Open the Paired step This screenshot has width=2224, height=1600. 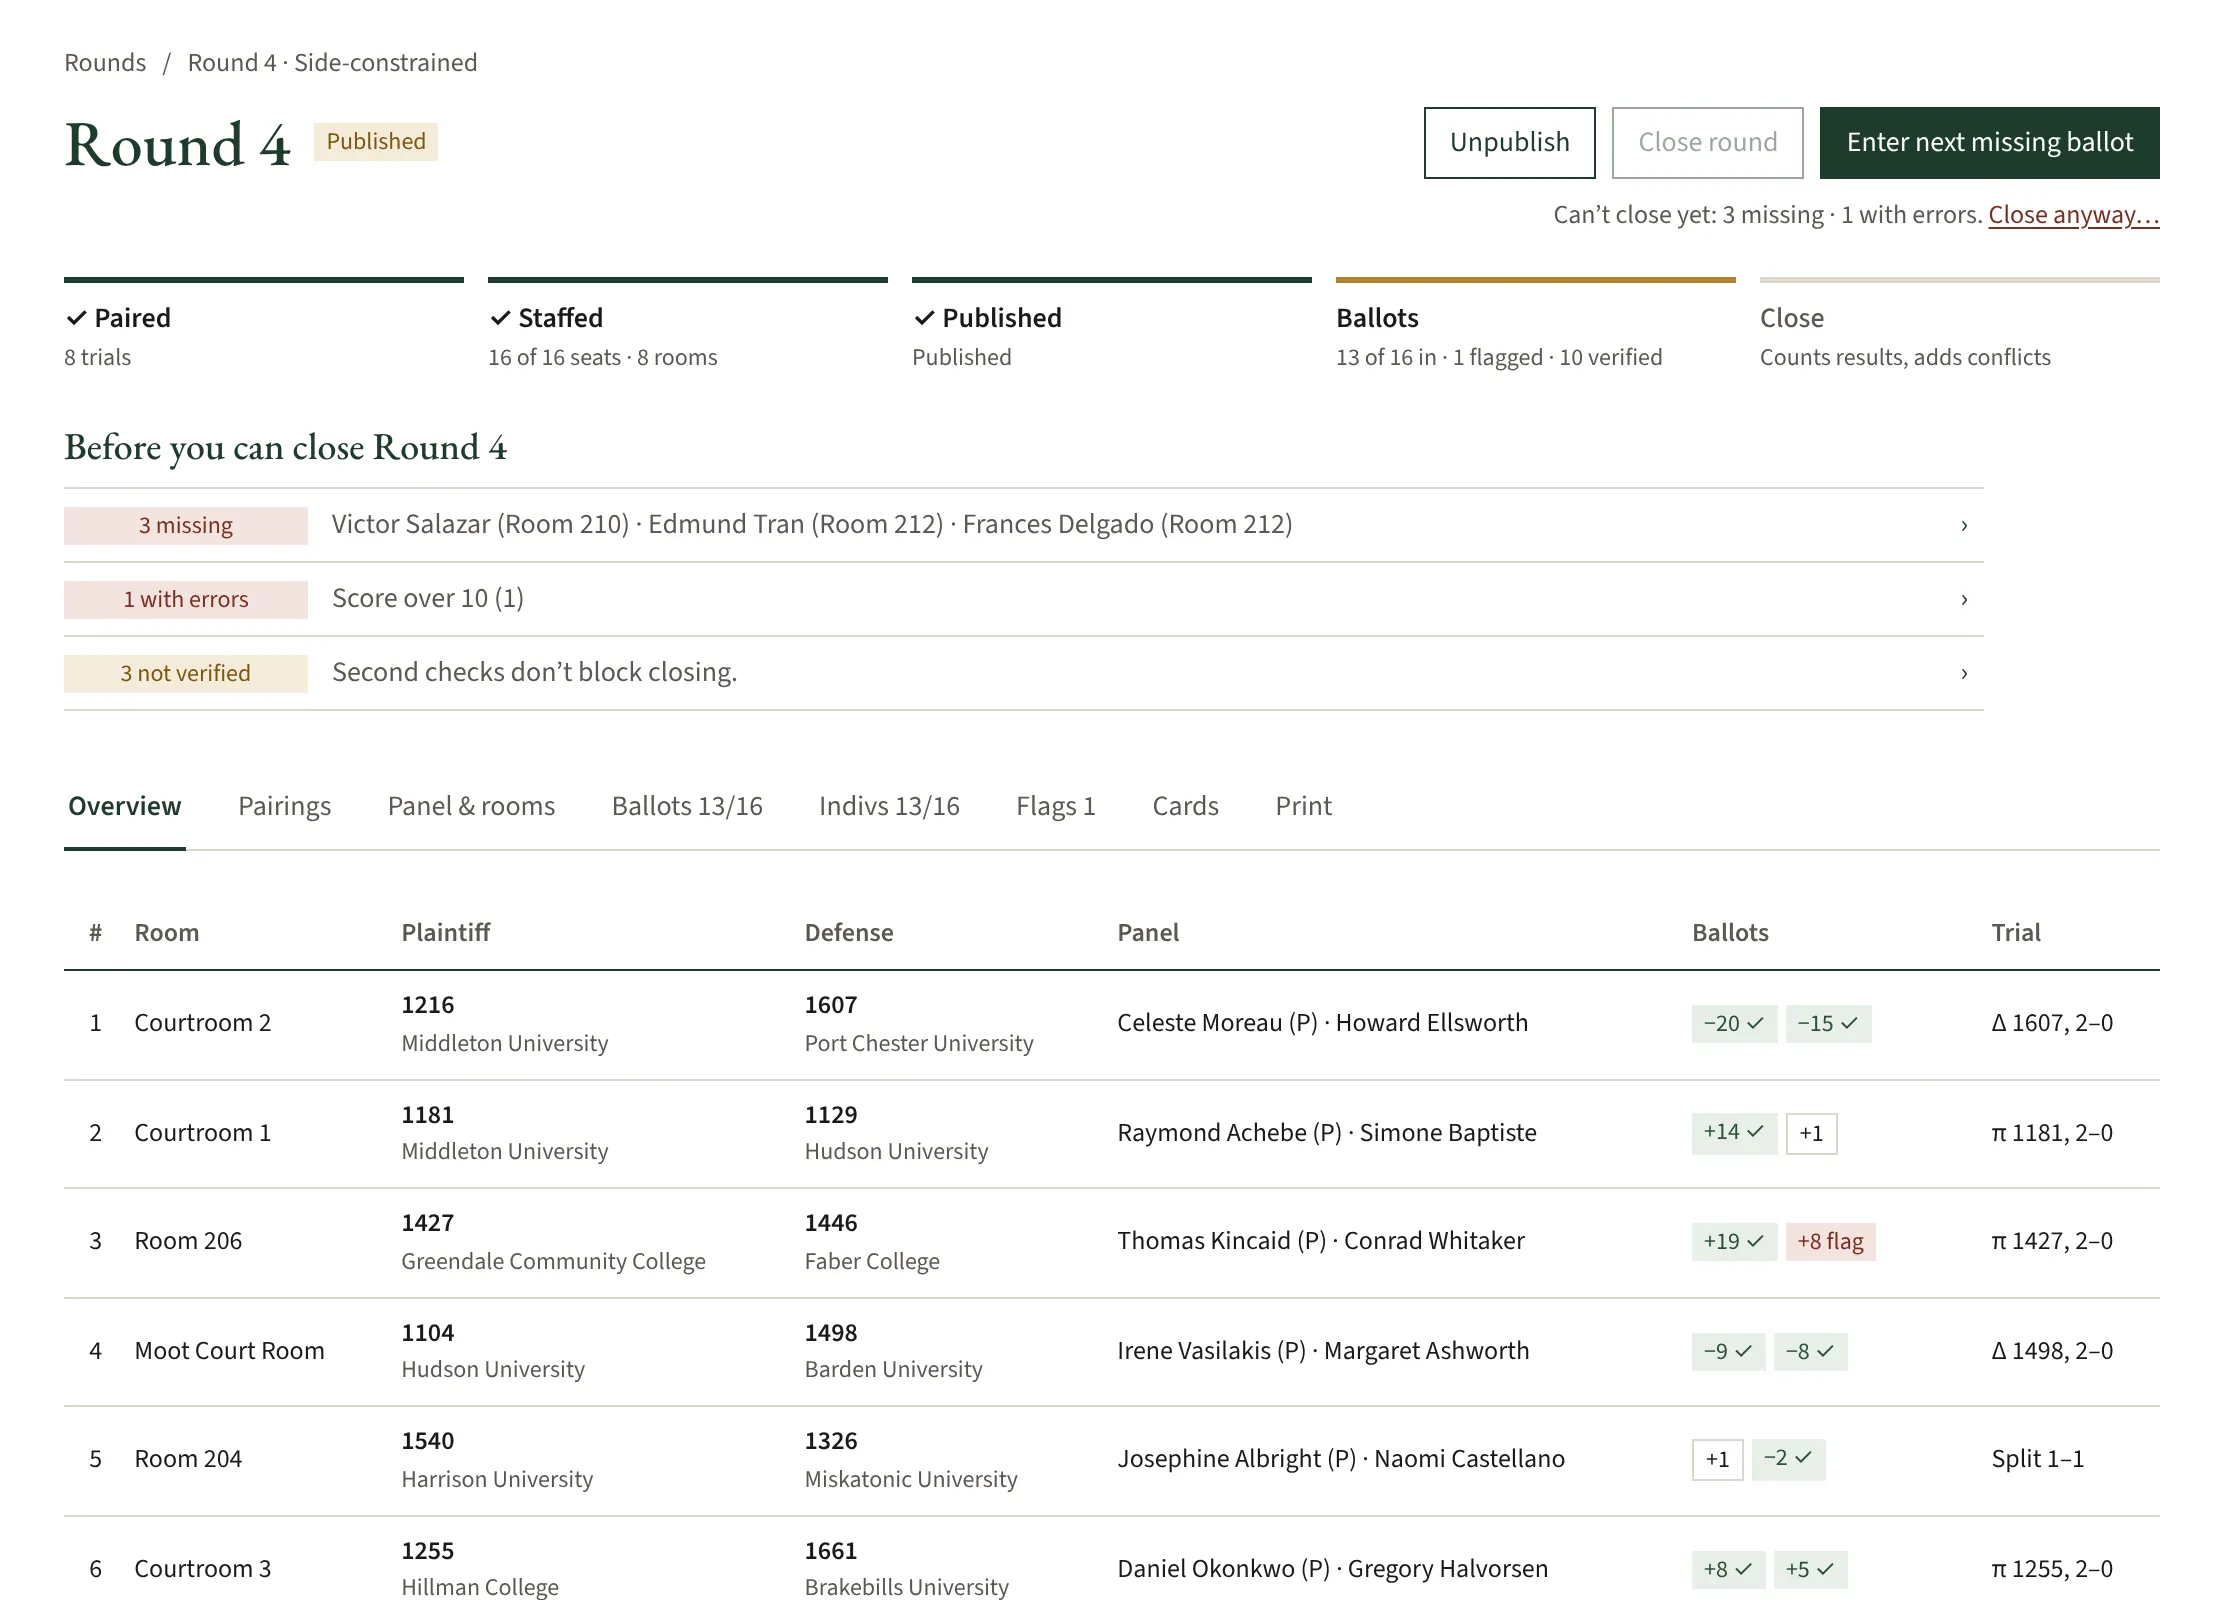(264, 326)
